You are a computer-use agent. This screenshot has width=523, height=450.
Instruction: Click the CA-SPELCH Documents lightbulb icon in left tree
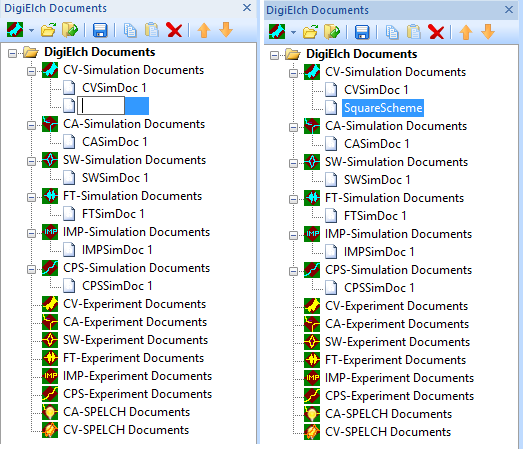[x=50, y=412]
